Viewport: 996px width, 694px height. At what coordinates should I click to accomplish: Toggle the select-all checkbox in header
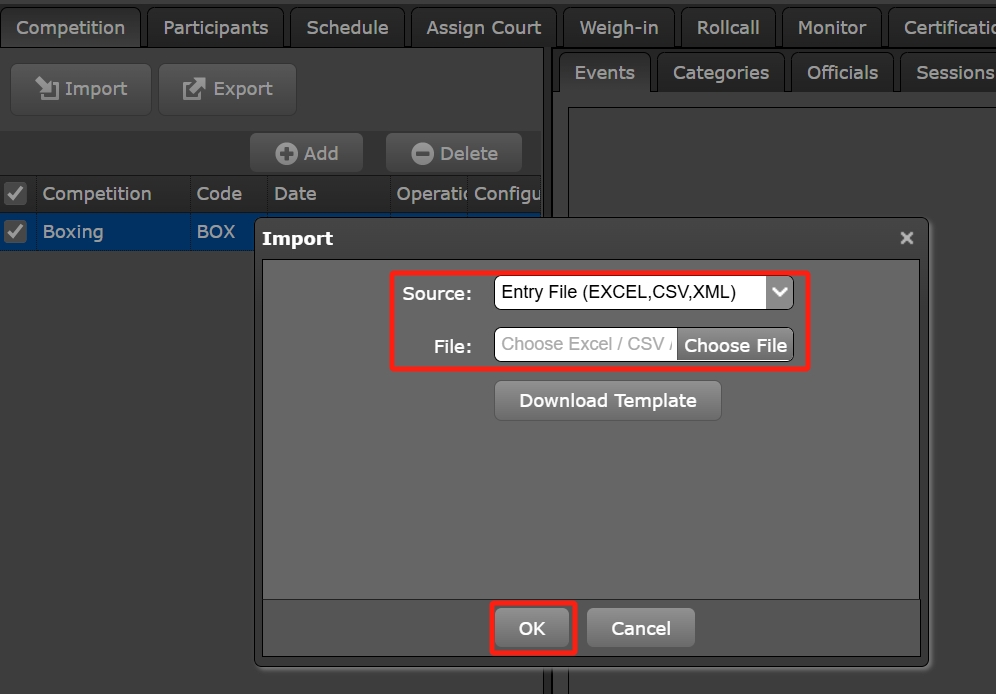pyautogui.click(x=16, y=193)
